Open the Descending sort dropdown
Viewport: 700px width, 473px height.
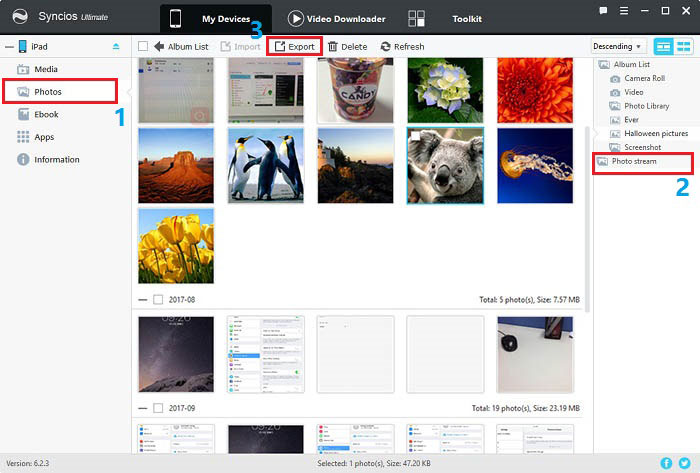click(617, 46)
